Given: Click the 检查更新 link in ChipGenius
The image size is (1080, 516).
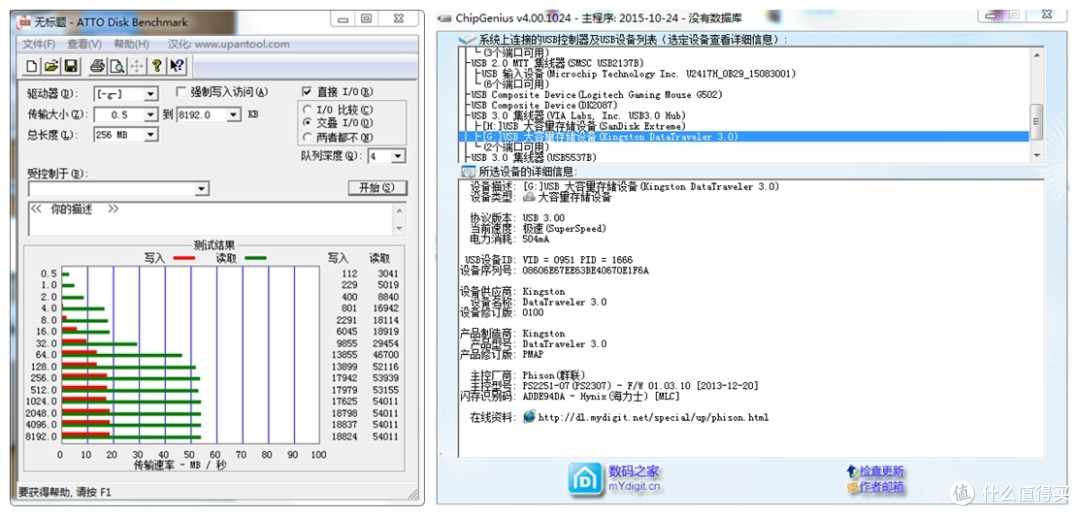Looking at the screenshot, I should [x=882, y=471].
